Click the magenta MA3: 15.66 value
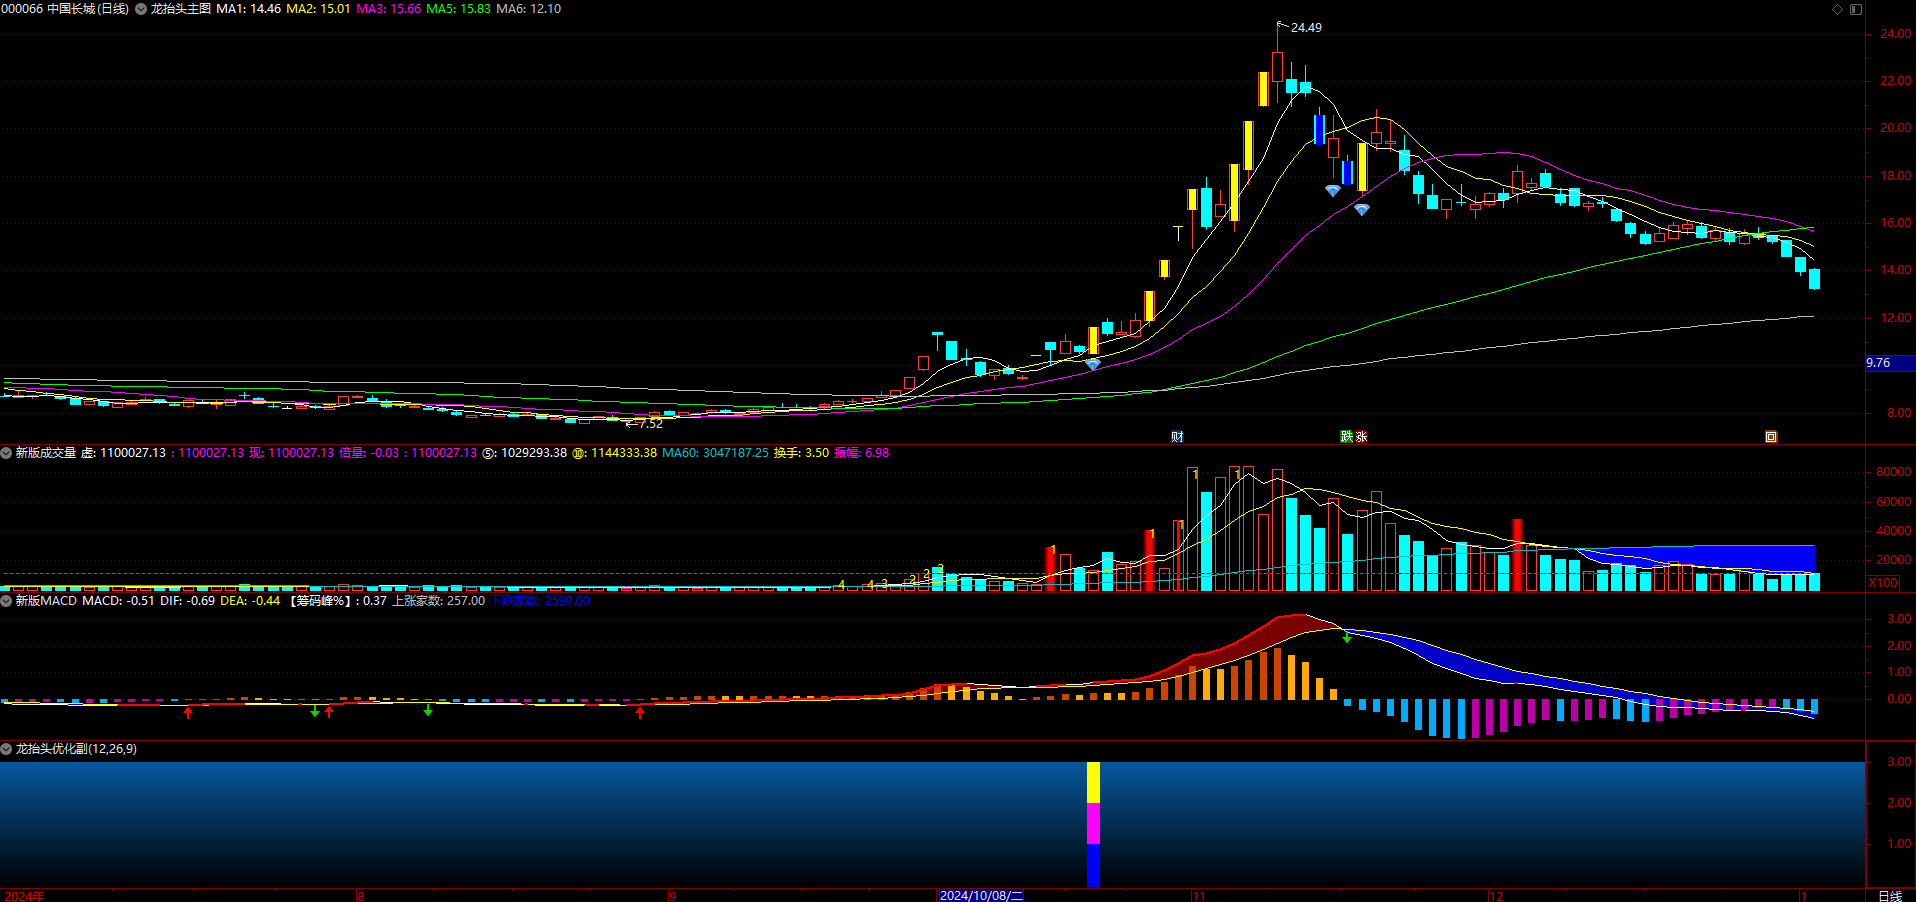The width and height of the screenshot is (1916, 902). coord(389,9)
